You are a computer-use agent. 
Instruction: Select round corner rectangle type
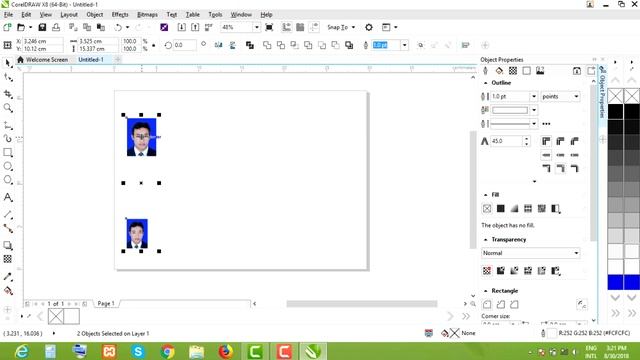487,304
